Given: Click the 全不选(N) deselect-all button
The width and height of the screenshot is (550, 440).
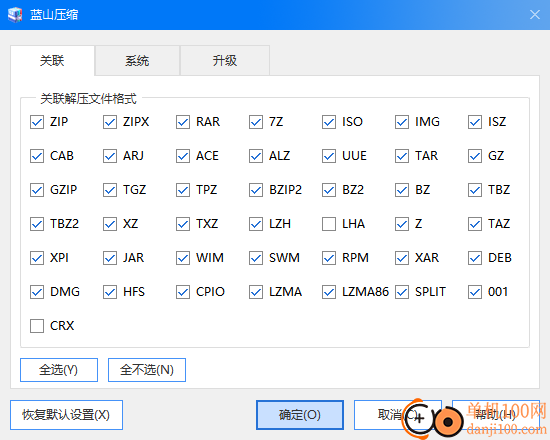Looking at the screenshot, I should pos(147,370).
